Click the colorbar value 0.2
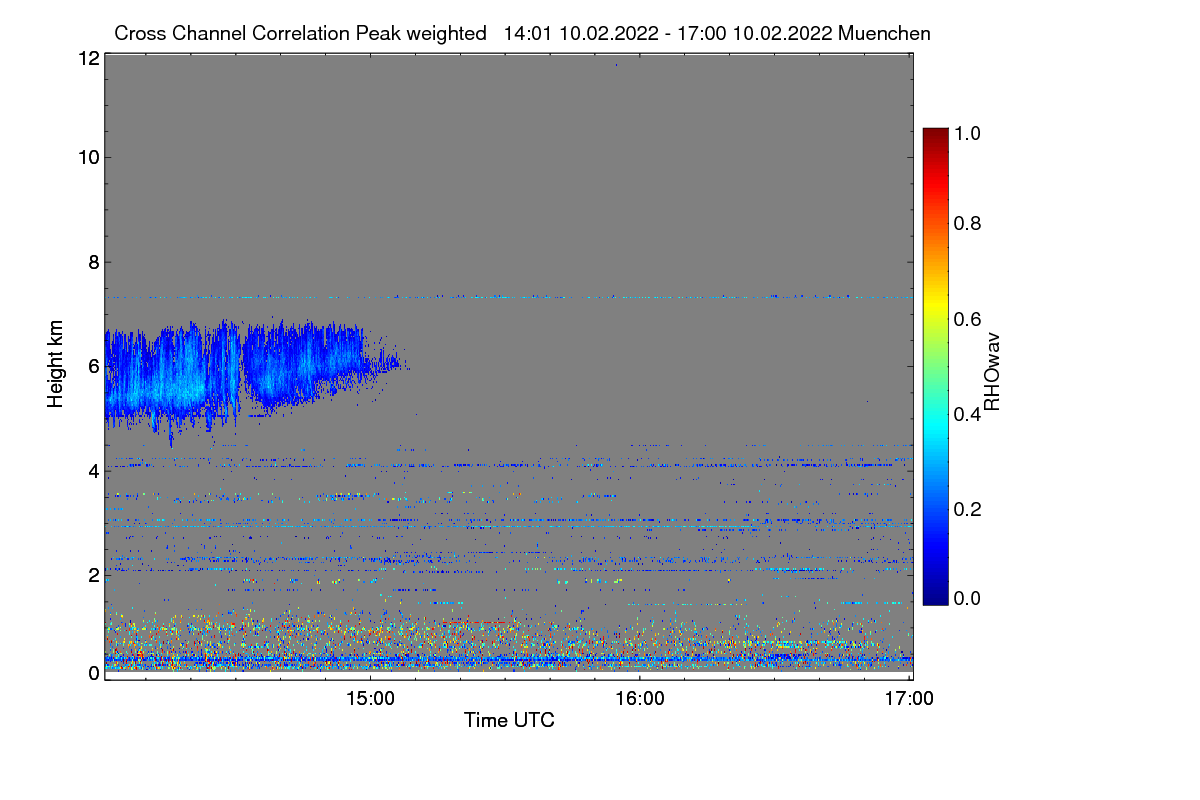This screenshot has height=800, width=1200. tap(969, 509)
